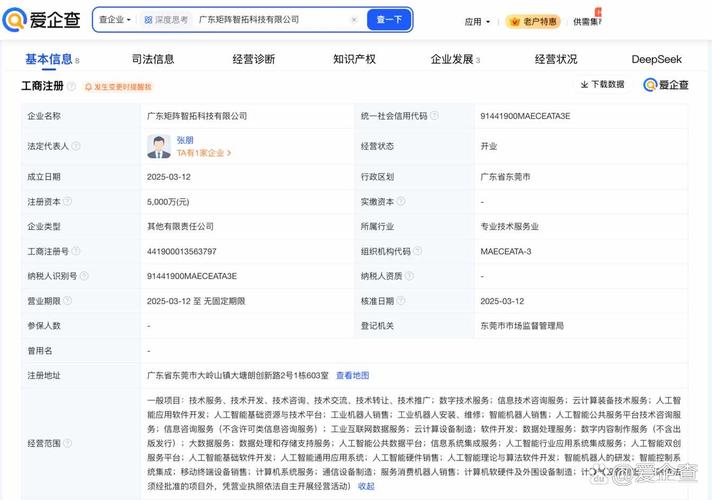712x500 pixels.
Task: Switch to the 经营诊断 tab
Action: pyautogui.click(x=253, y=59)
